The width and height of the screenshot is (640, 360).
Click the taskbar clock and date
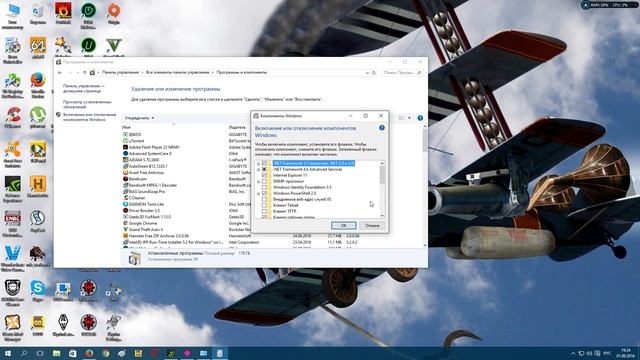tap(625, 353)
